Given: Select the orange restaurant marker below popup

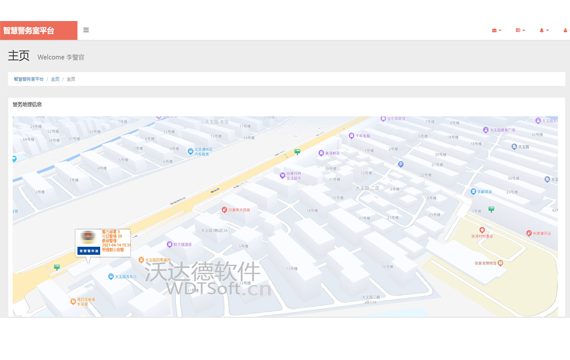Looking at the screenshot, I should point(141,260).
